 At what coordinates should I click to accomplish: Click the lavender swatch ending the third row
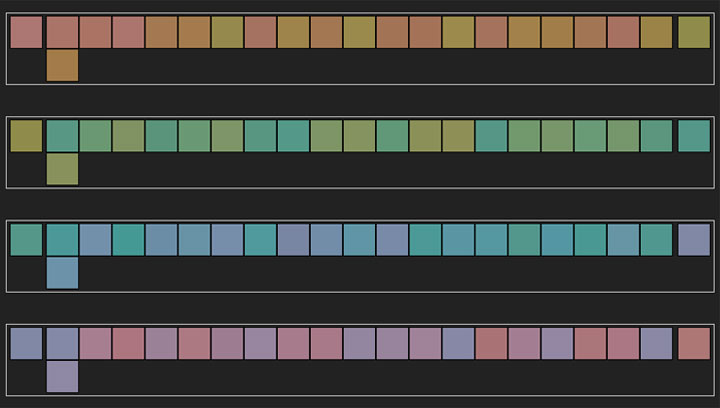pyautogui.click(x=693, y=240)
